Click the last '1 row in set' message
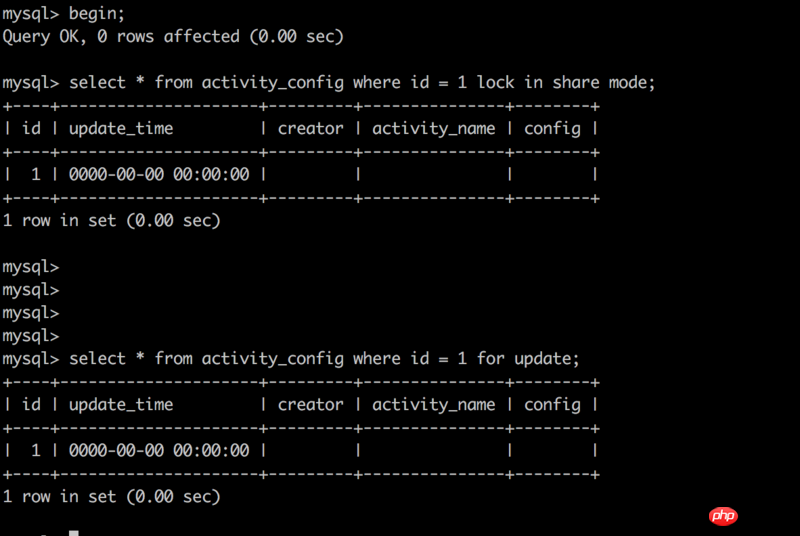800x536 pixels. pos(111,497)
